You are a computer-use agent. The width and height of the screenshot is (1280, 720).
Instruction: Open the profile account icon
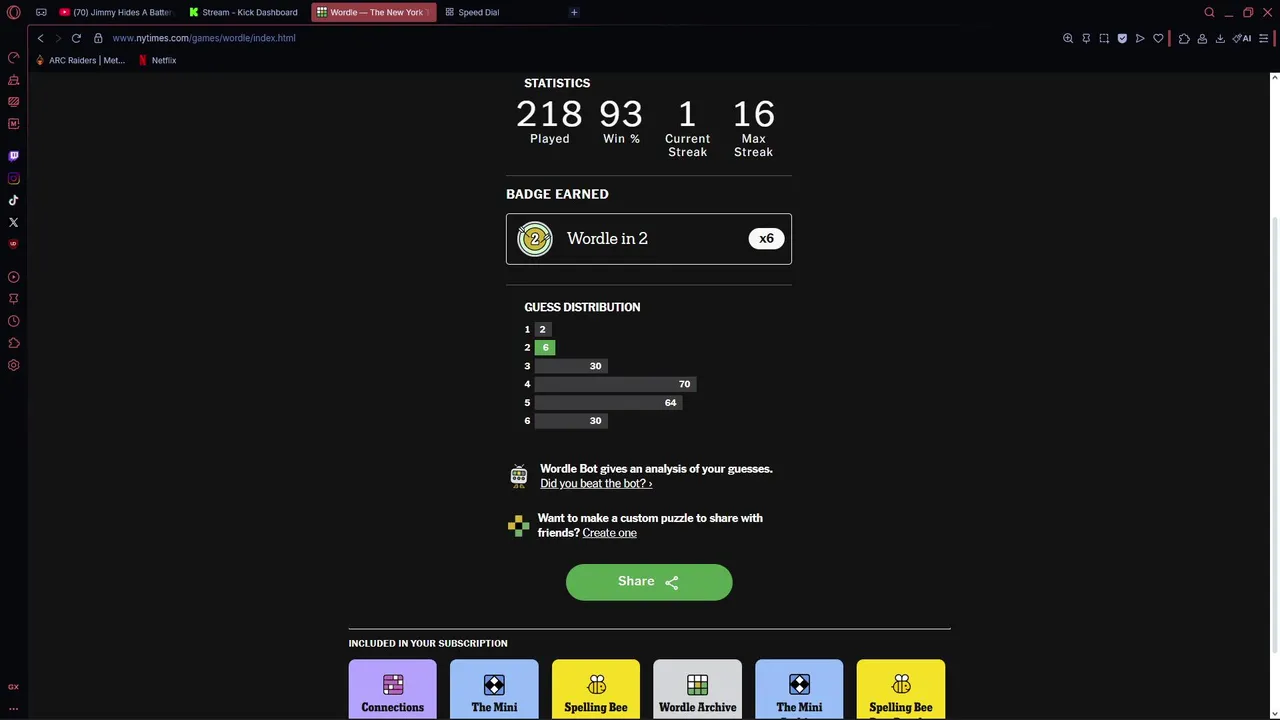[1202, 38]
